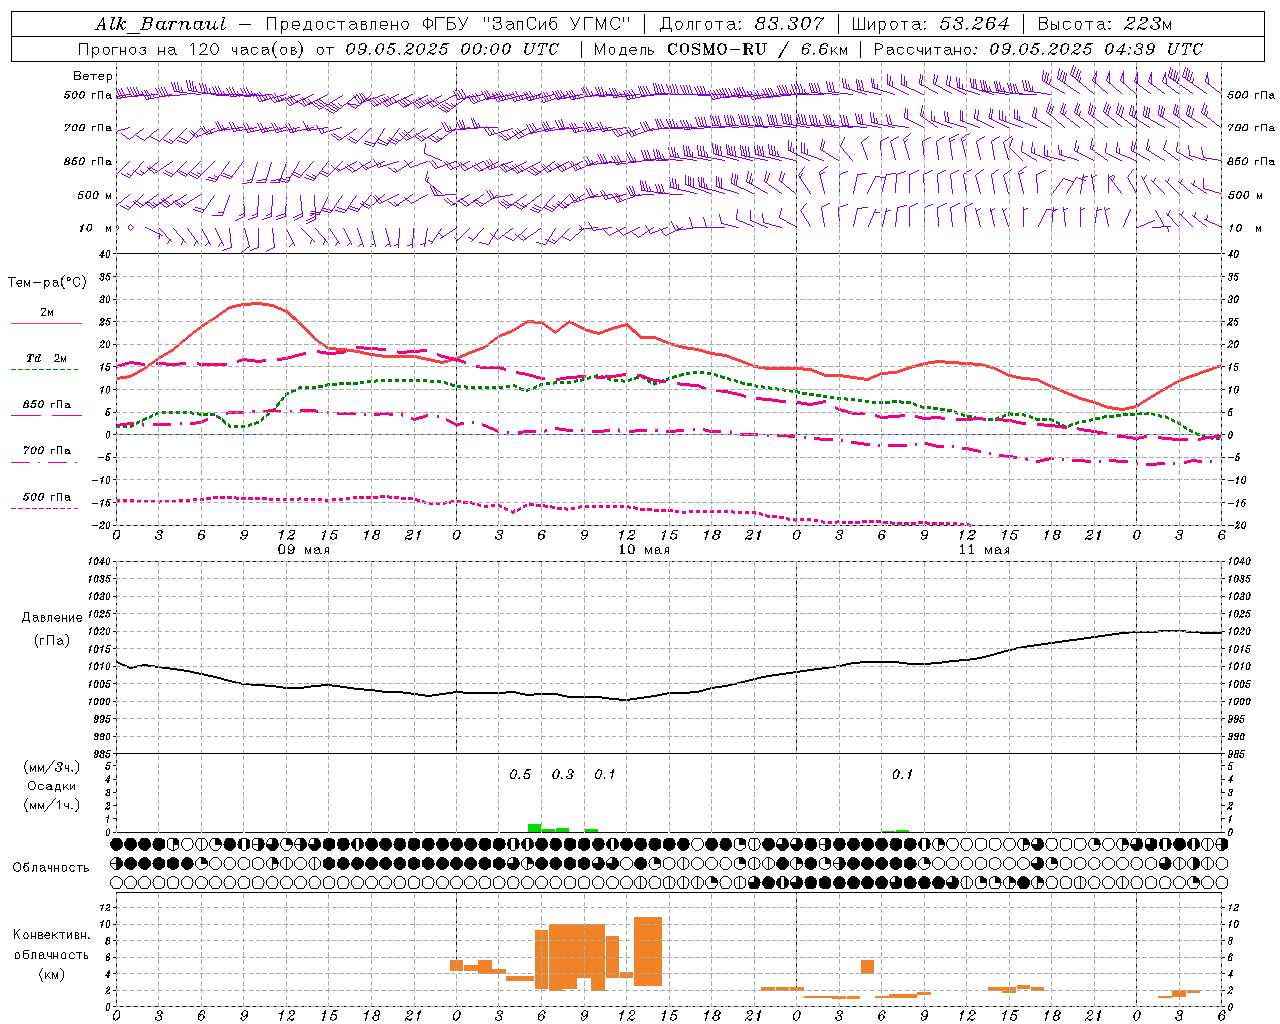Click the Тем-ра(°C) temperature panel label

click(x=48, y=283)
